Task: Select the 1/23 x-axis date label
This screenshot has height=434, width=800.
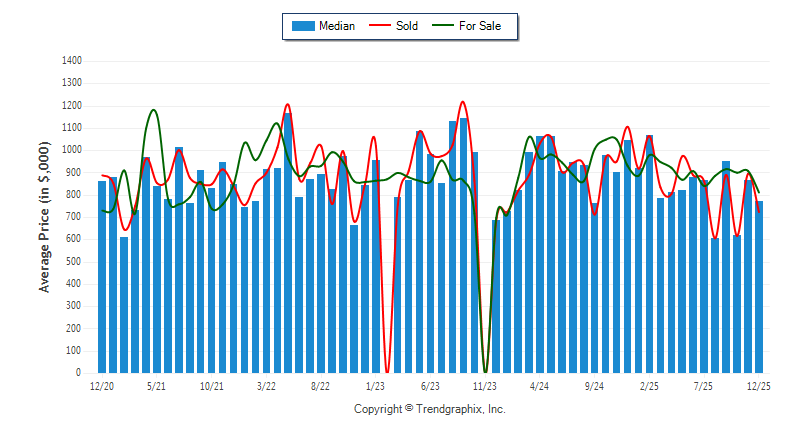Action: (x=375, y=385)
